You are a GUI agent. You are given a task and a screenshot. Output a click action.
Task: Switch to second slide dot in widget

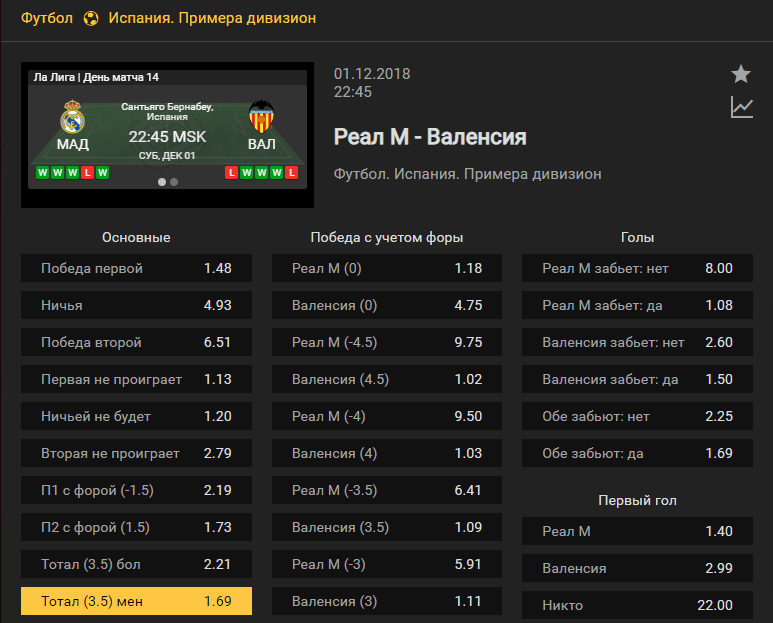174,182
